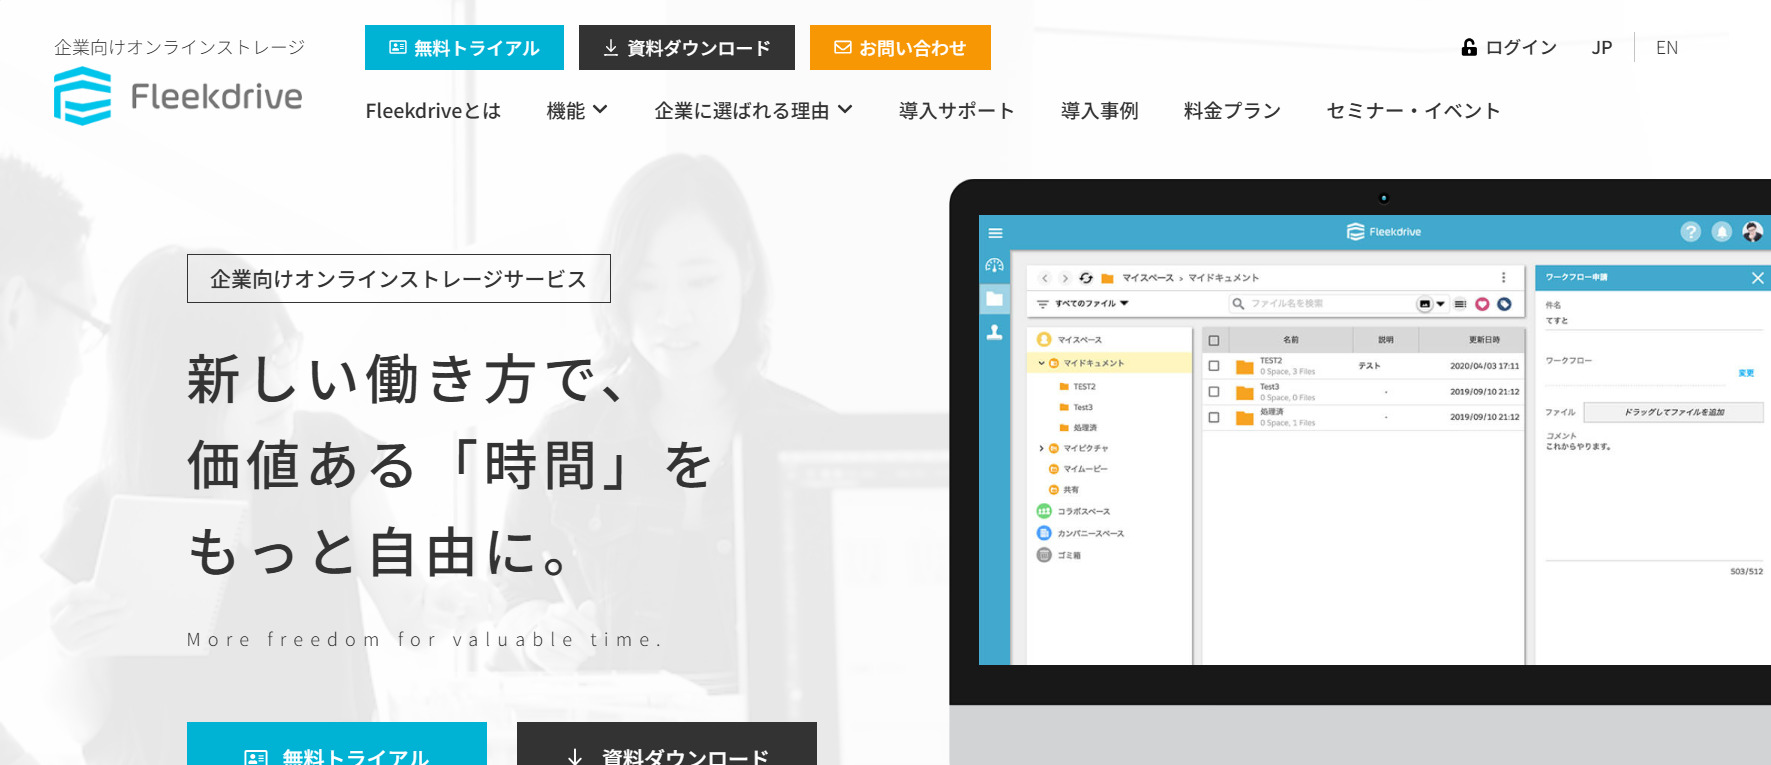
Task: Click the ゴミ箱 trash icon
Action: [x=1044, y=555]
